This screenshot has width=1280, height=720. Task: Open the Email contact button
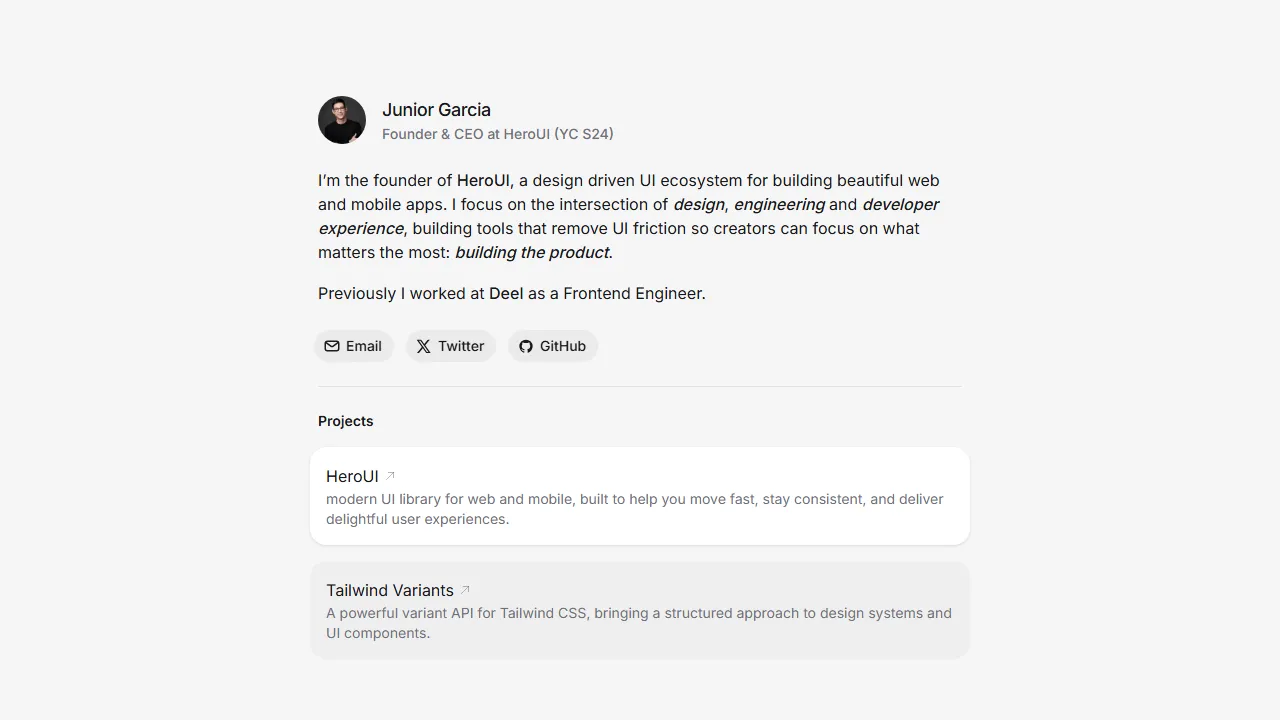pos(354,346)
